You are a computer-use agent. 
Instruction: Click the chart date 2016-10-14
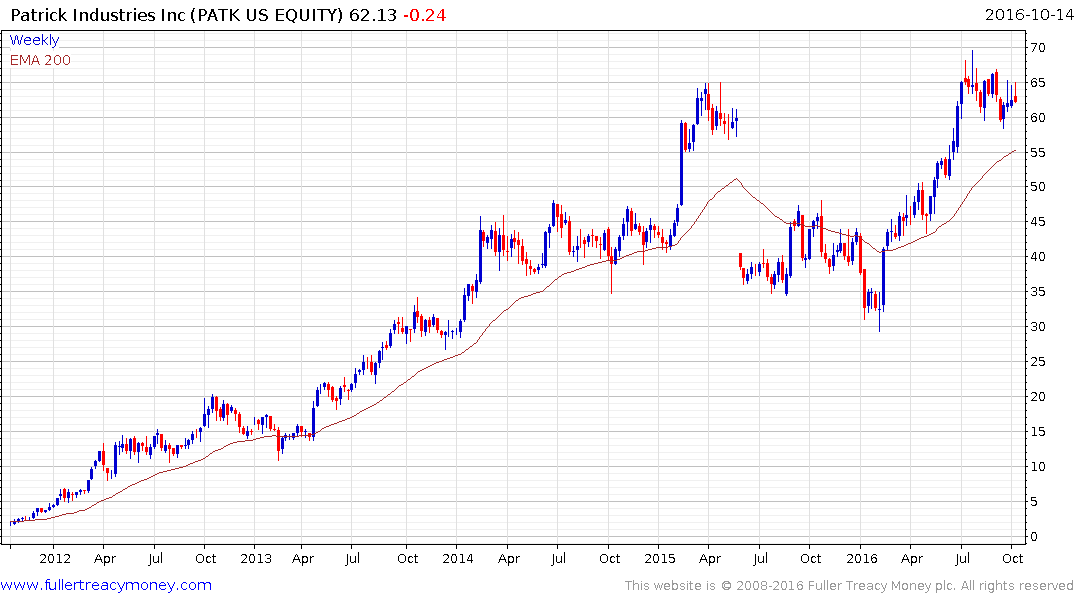[x=1028, y=15]
